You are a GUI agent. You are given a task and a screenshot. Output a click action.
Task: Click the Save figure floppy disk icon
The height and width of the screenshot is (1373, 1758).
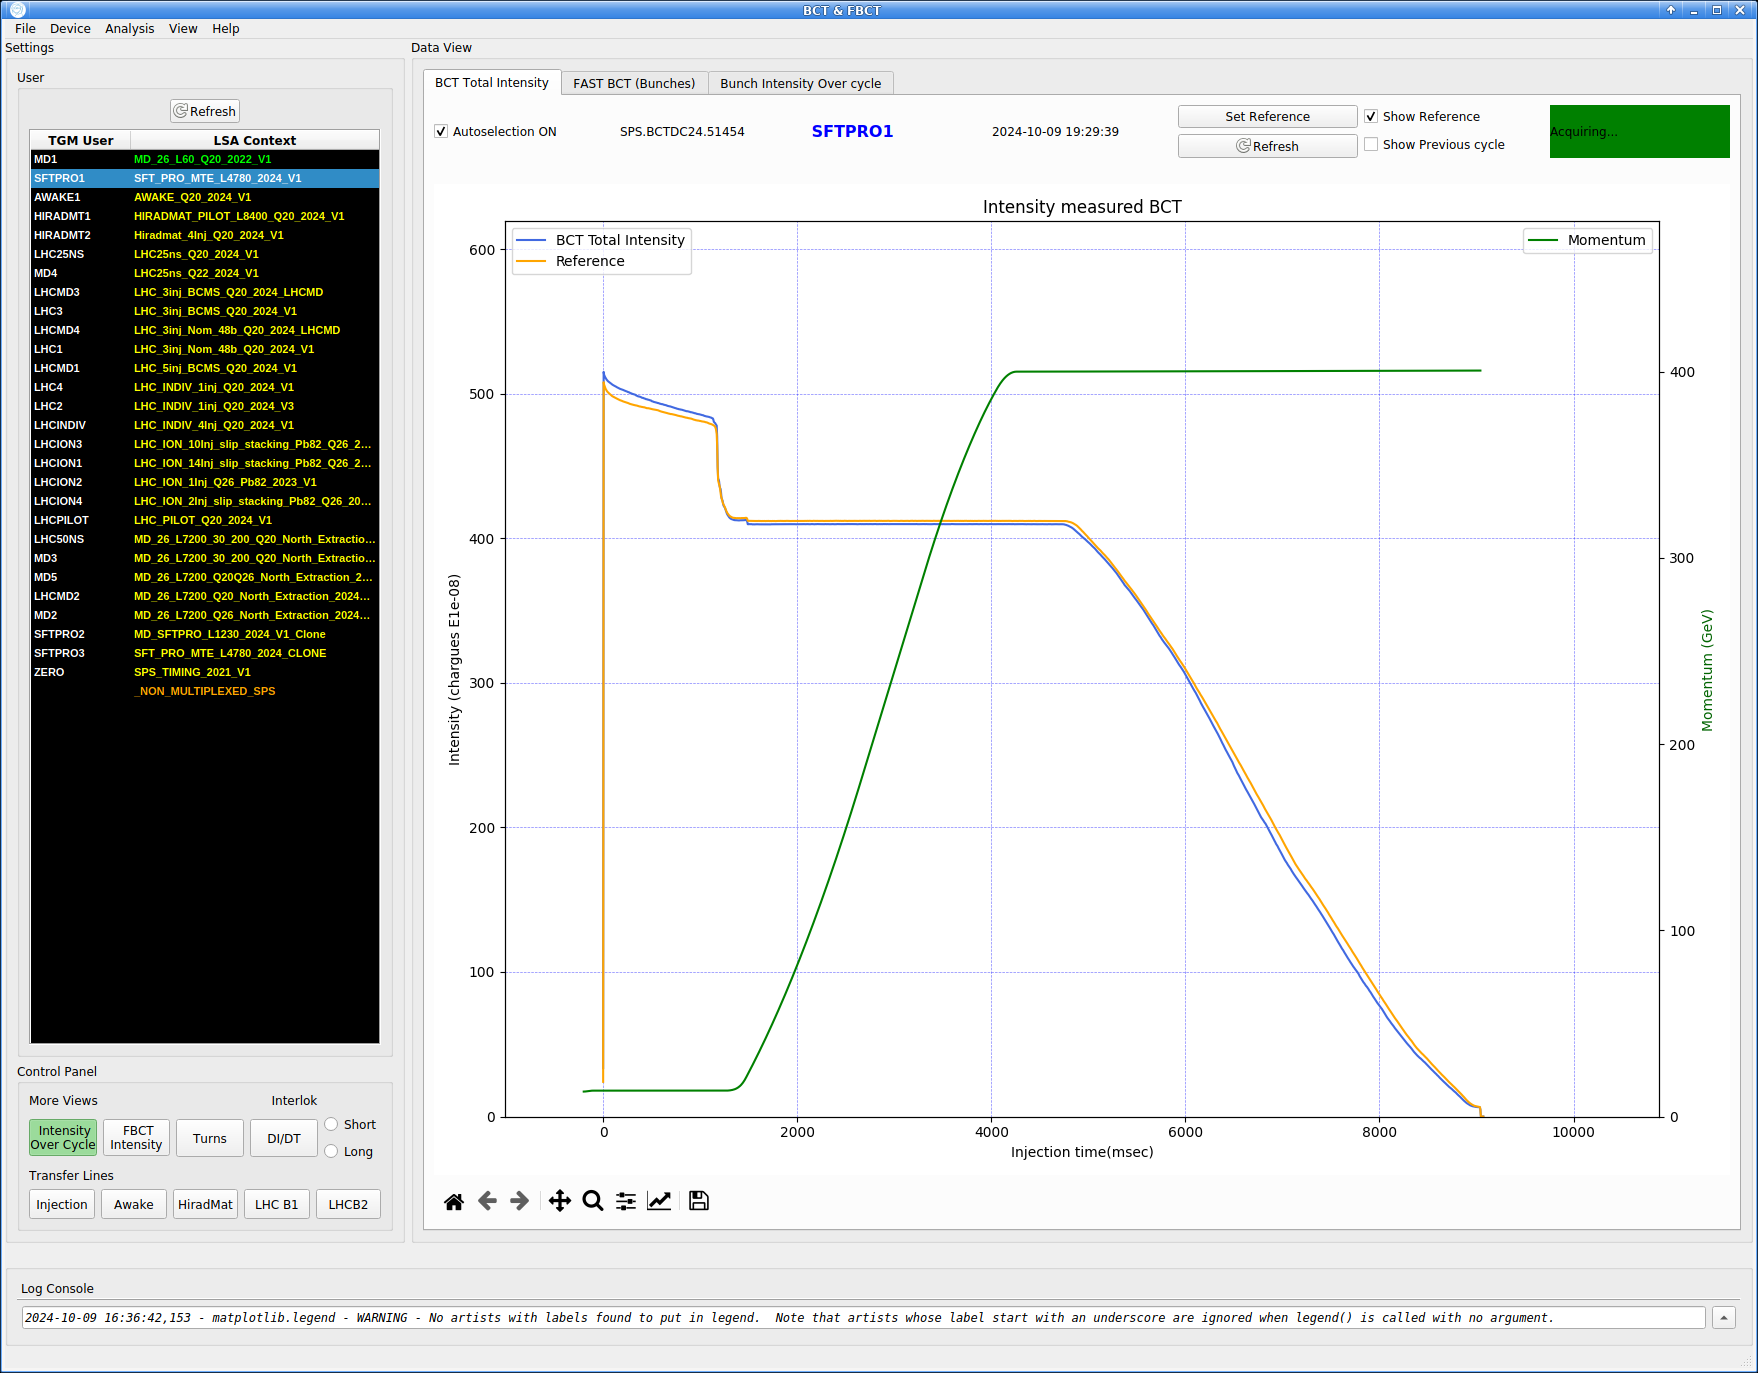tap(699, 1201)
